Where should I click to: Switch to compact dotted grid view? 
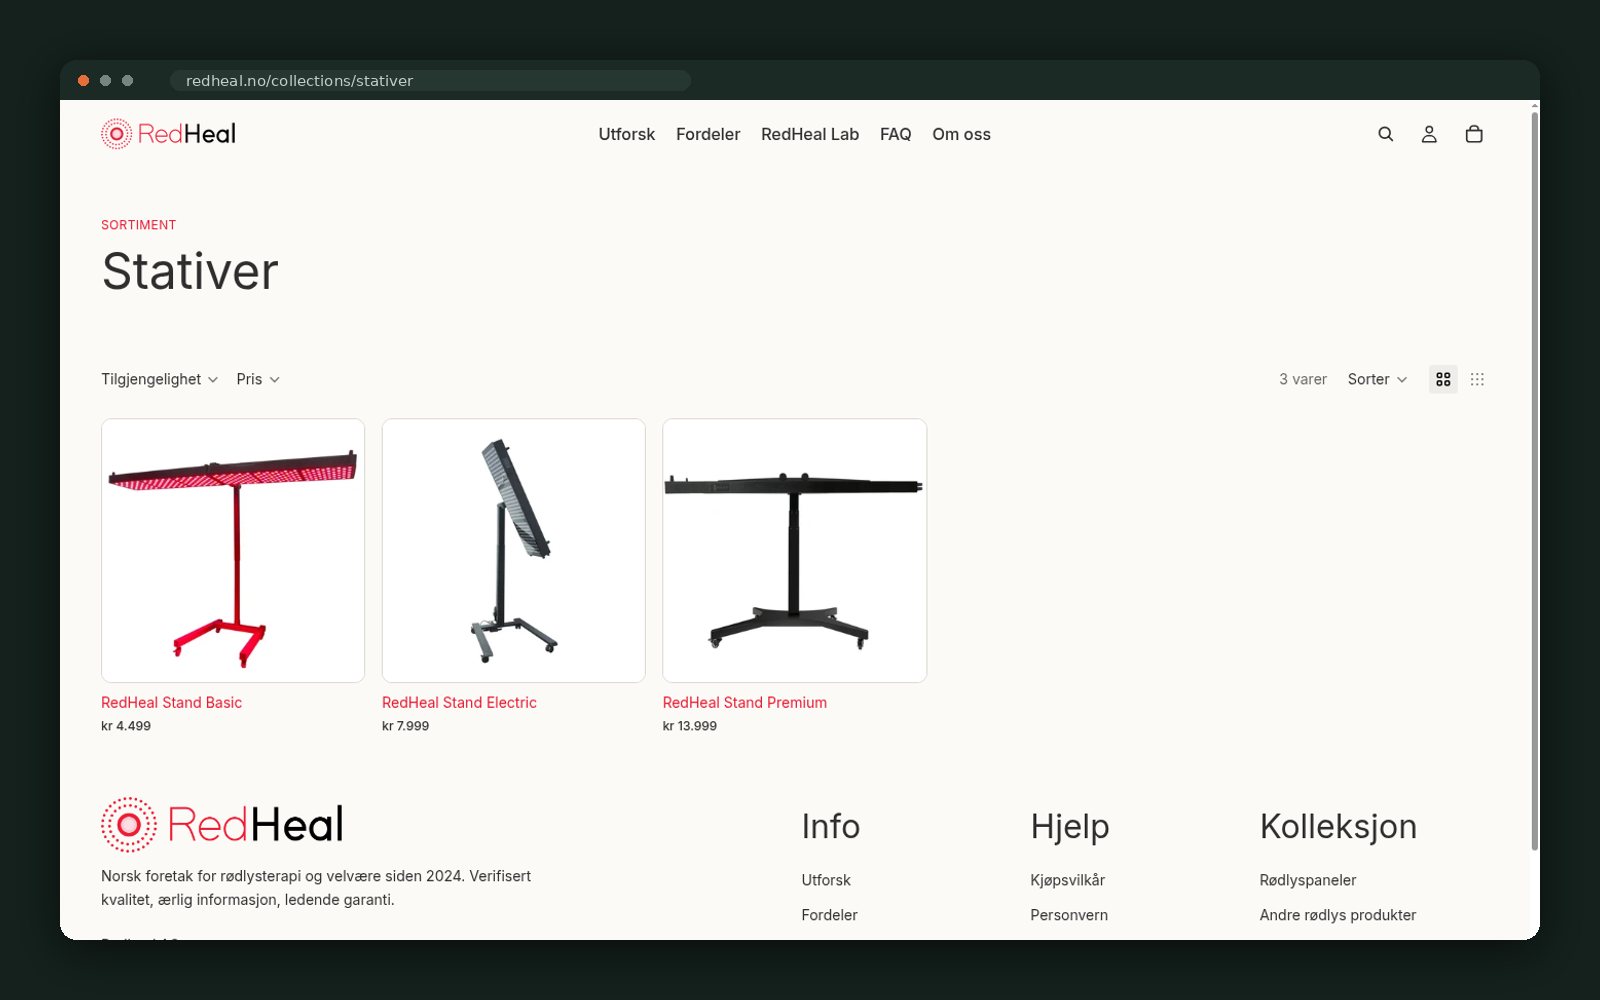tap(1477, 379)
